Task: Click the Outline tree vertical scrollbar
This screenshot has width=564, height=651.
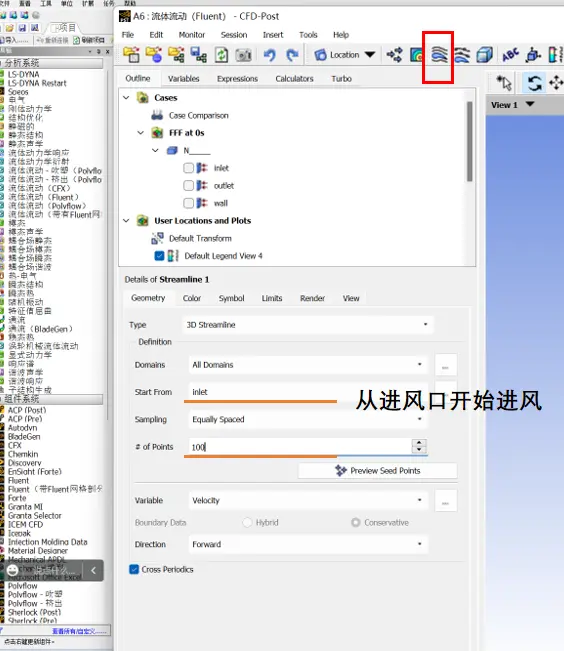Action: 470,141
